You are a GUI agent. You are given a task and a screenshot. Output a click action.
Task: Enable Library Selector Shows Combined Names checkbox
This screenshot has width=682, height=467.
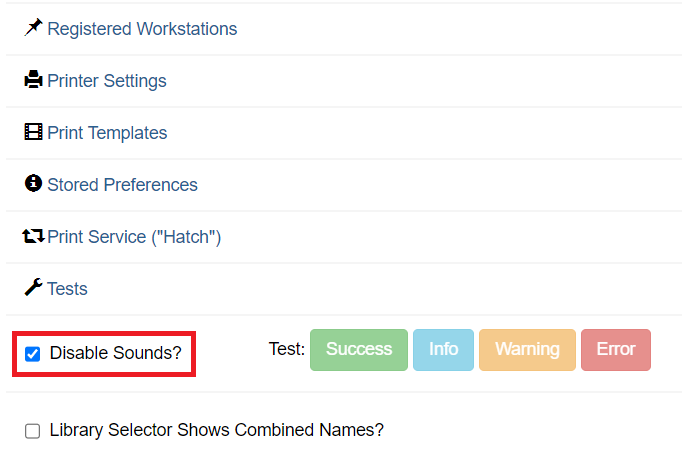pyautogui.click(x=33, y=431)
